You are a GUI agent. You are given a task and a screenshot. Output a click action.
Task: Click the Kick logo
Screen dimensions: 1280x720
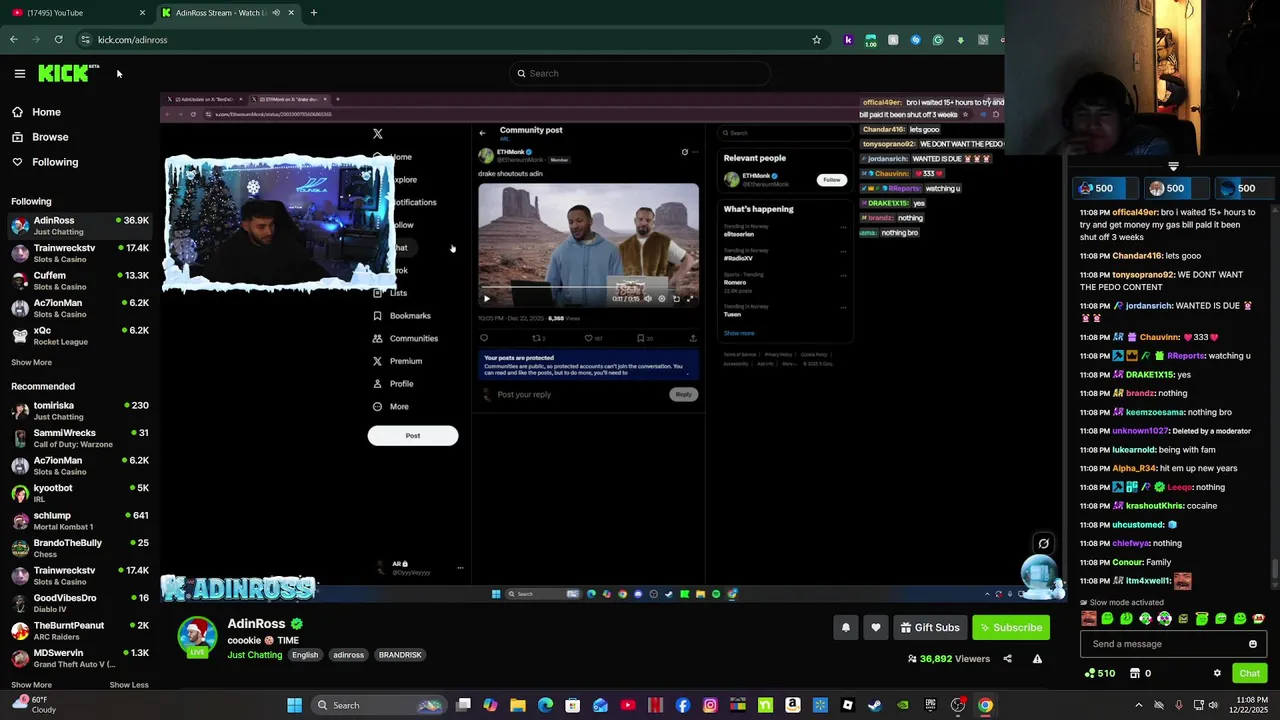68,73
